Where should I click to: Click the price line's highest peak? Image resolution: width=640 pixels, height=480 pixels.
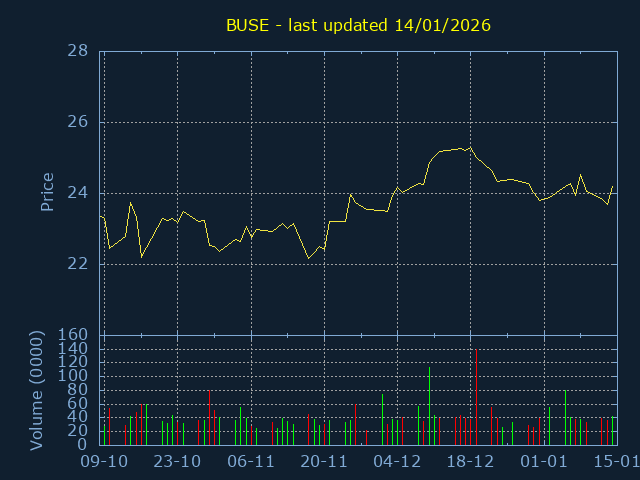click(x=471, y=147)
